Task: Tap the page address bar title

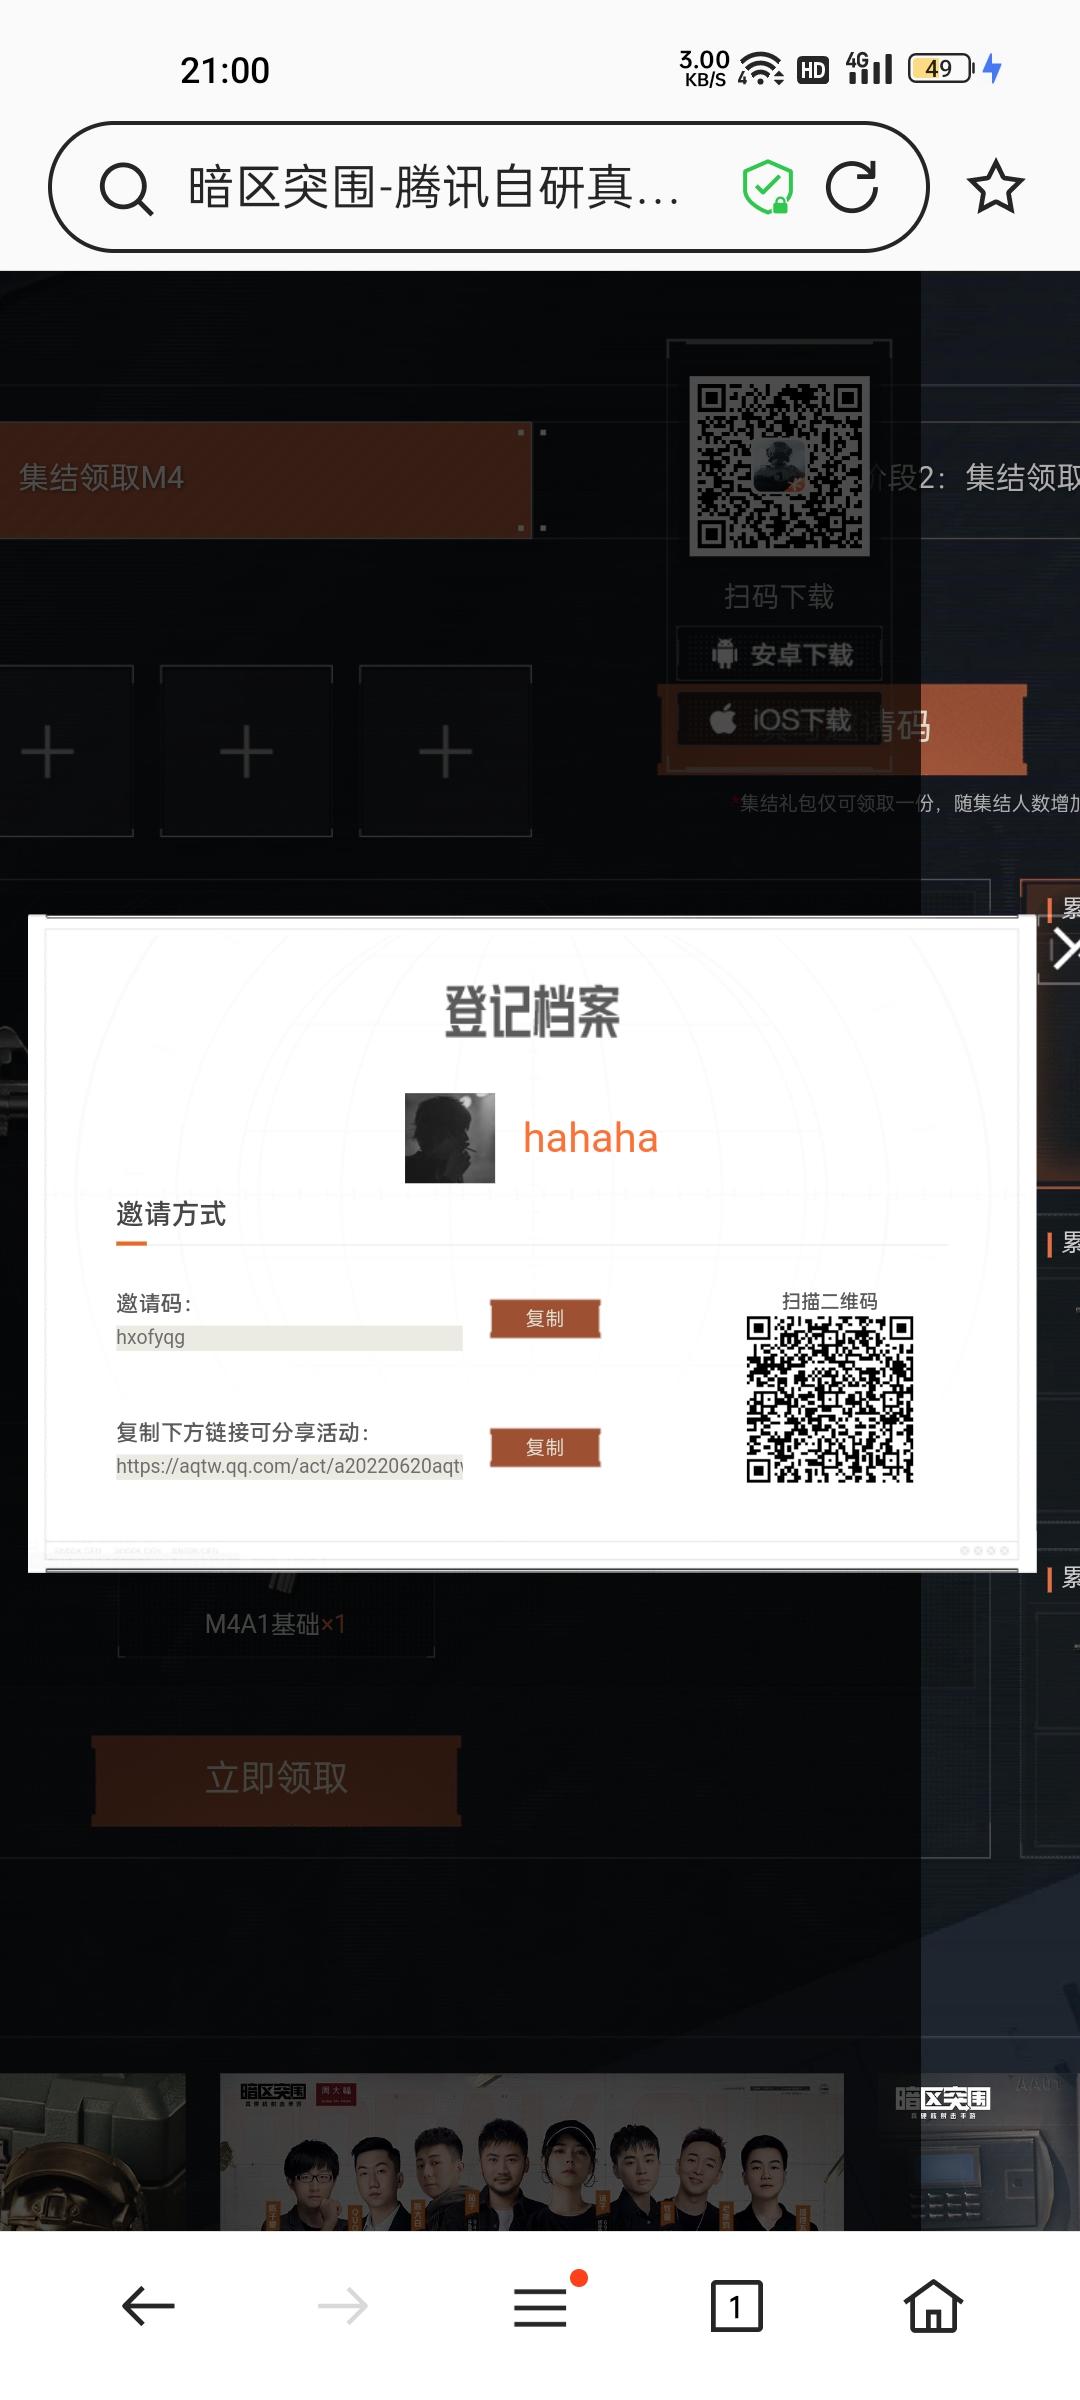Action: (434, 187)
